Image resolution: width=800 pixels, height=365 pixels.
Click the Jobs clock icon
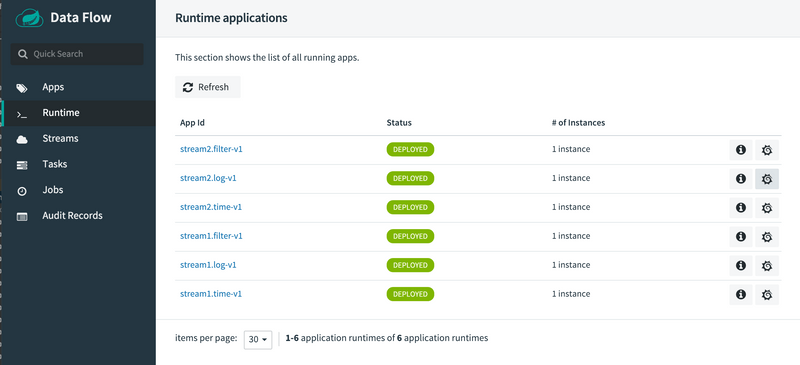tap(22, 191)
